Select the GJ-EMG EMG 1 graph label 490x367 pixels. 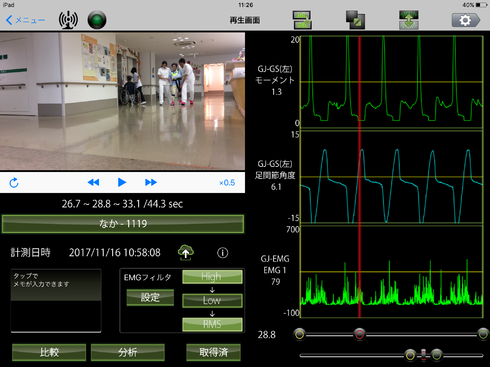coord(275,270)
